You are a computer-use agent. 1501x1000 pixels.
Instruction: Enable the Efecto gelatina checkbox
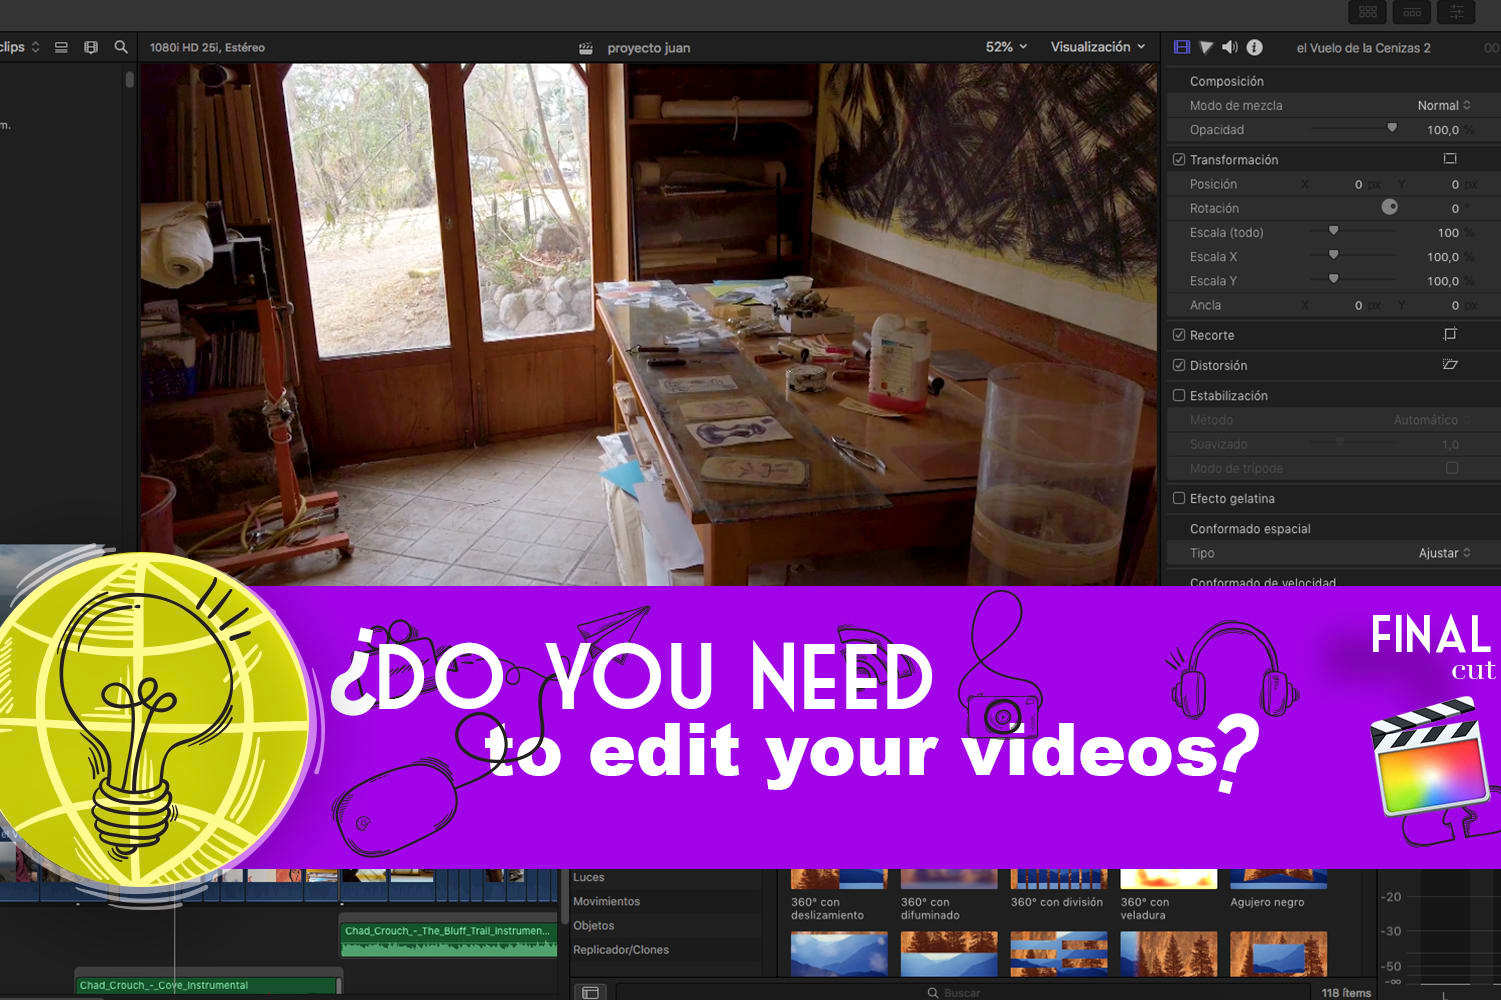point(1179,498)
